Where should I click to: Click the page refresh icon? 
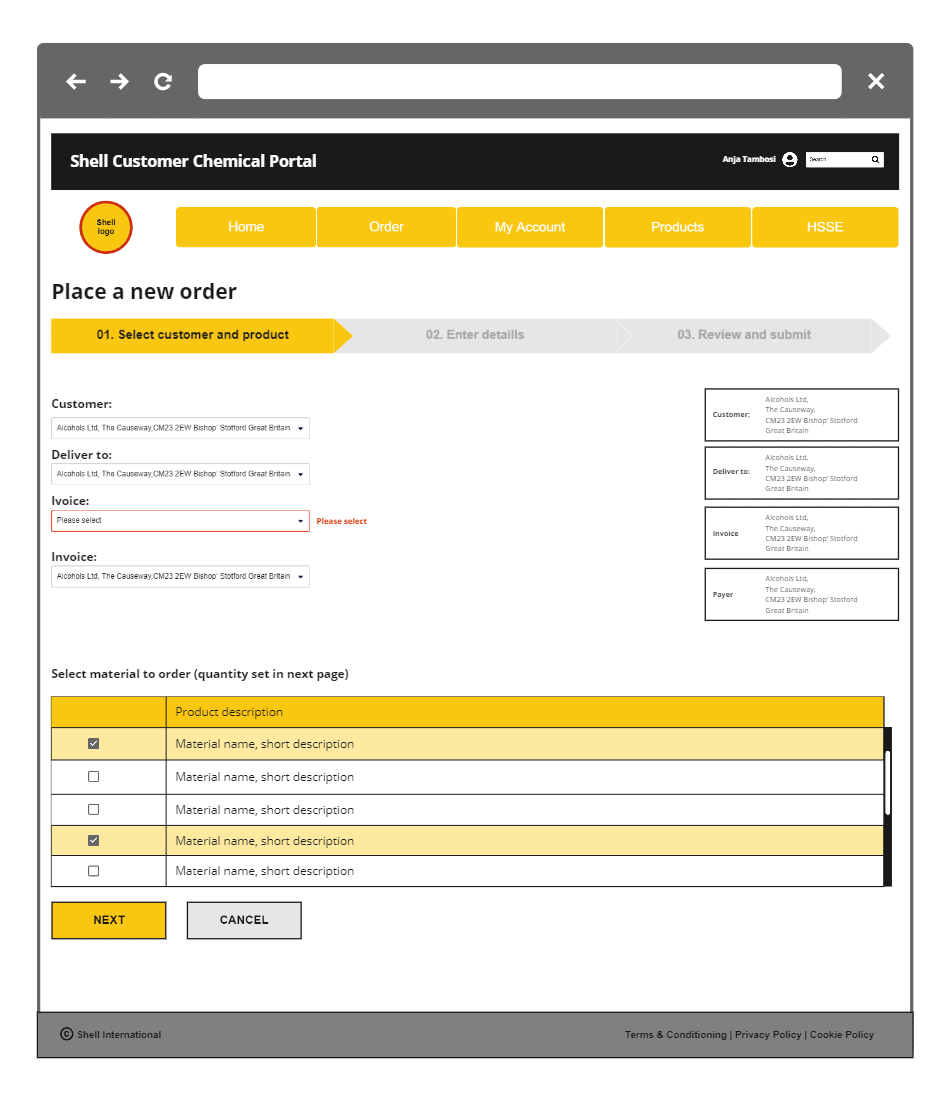tap(162, 81)
